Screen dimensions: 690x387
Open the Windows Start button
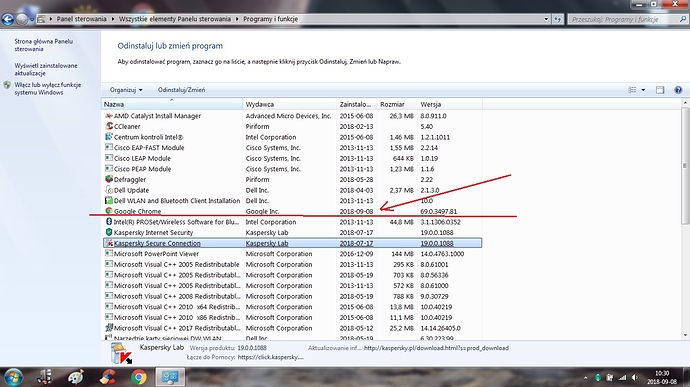click(x=13, y=377)
